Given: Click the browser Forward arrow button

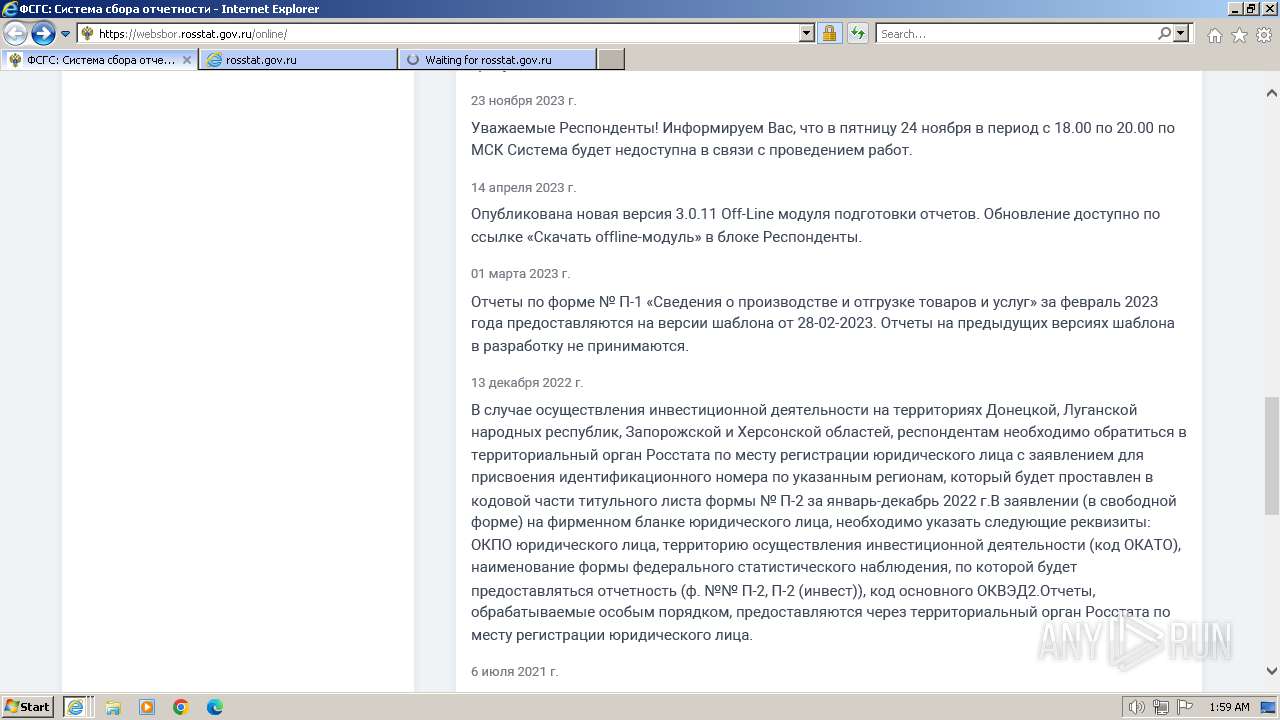Looking at the screenshot, I should (x=42, y=34).
